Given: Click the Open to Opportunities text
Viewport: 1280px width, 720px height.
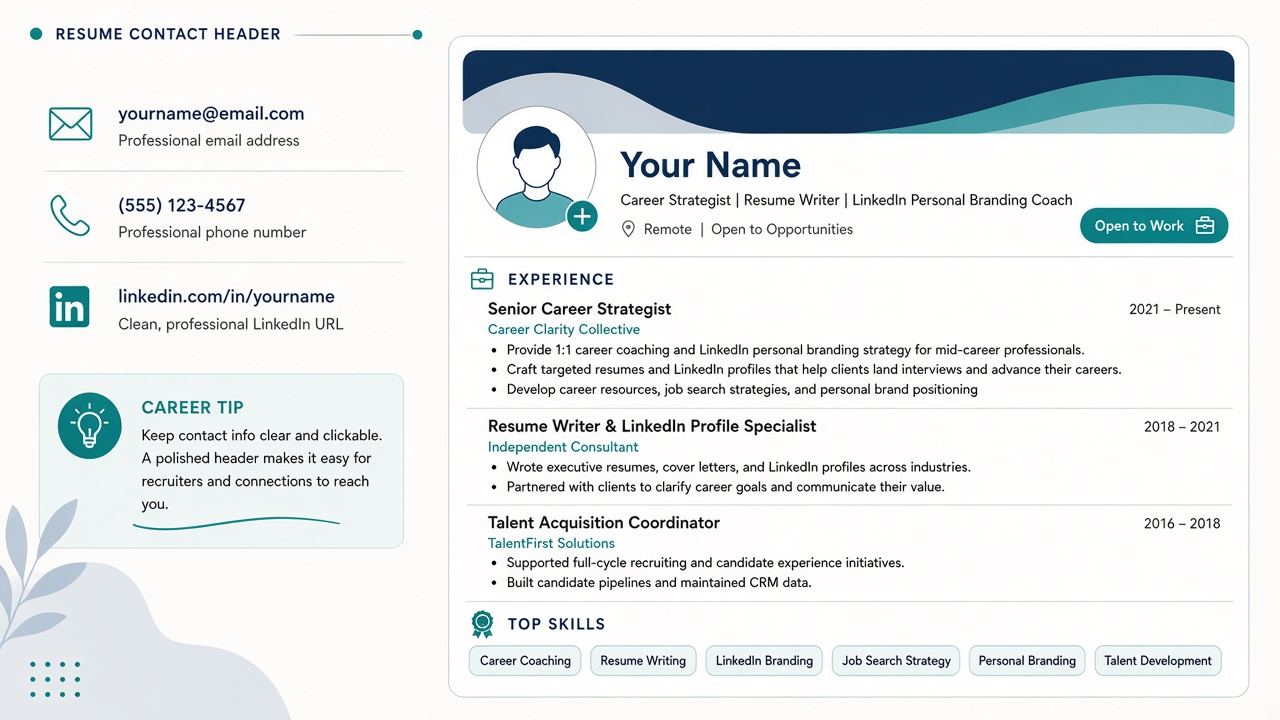Looking at the screenshot, I should pyautogui.click(x=782, y=230).
